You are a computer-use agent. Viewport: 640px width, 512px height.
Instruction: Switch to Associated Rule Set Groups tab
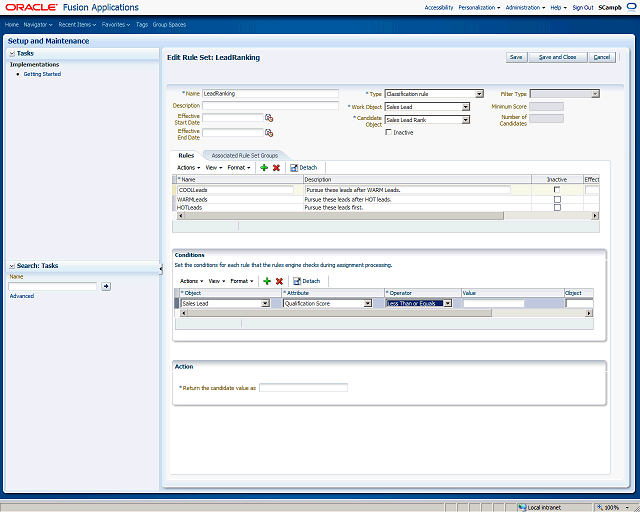(244, 156)
